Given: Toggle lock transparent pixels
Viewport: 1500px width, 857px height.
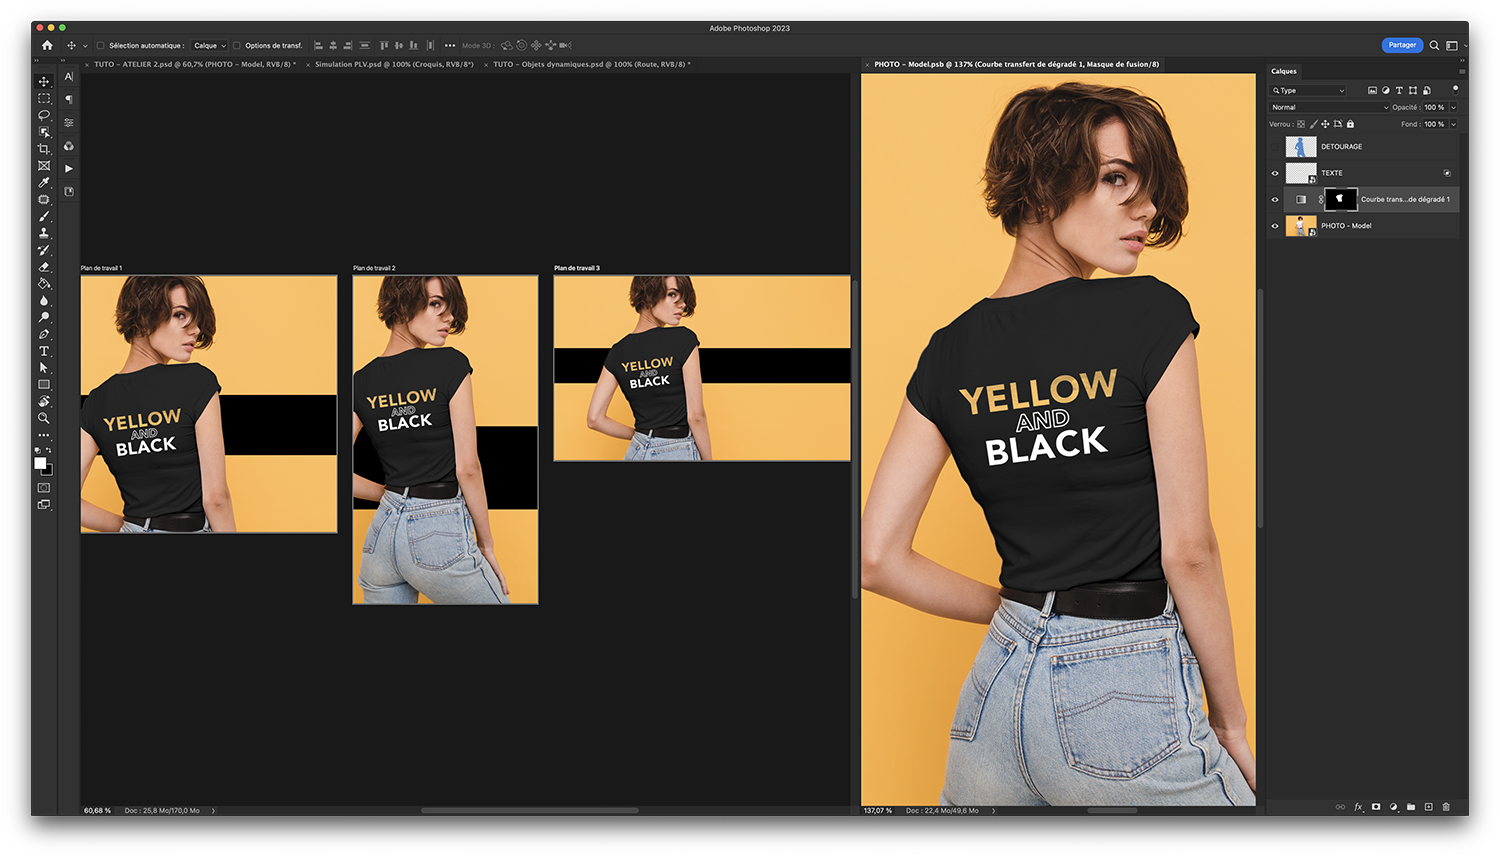Looking at the screenshot, I should [1301, 124].
